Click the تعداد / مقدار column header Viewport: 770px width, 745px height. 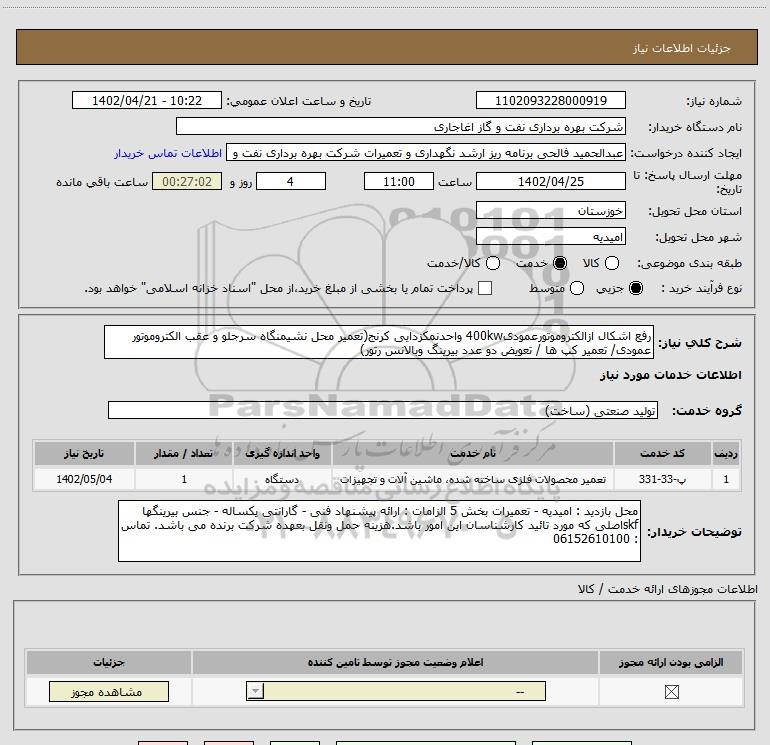tap(184, 453)
